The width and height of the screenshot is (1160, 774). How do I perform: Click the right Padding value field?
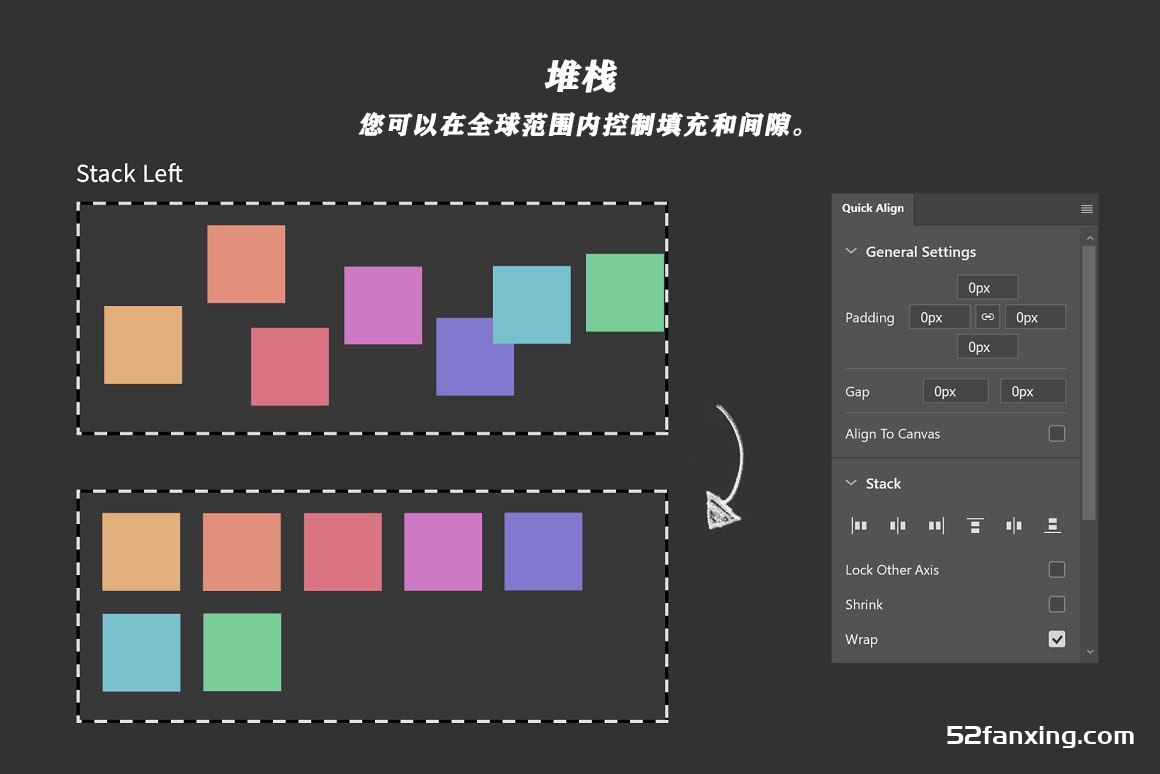click(x=1035, y=317)
